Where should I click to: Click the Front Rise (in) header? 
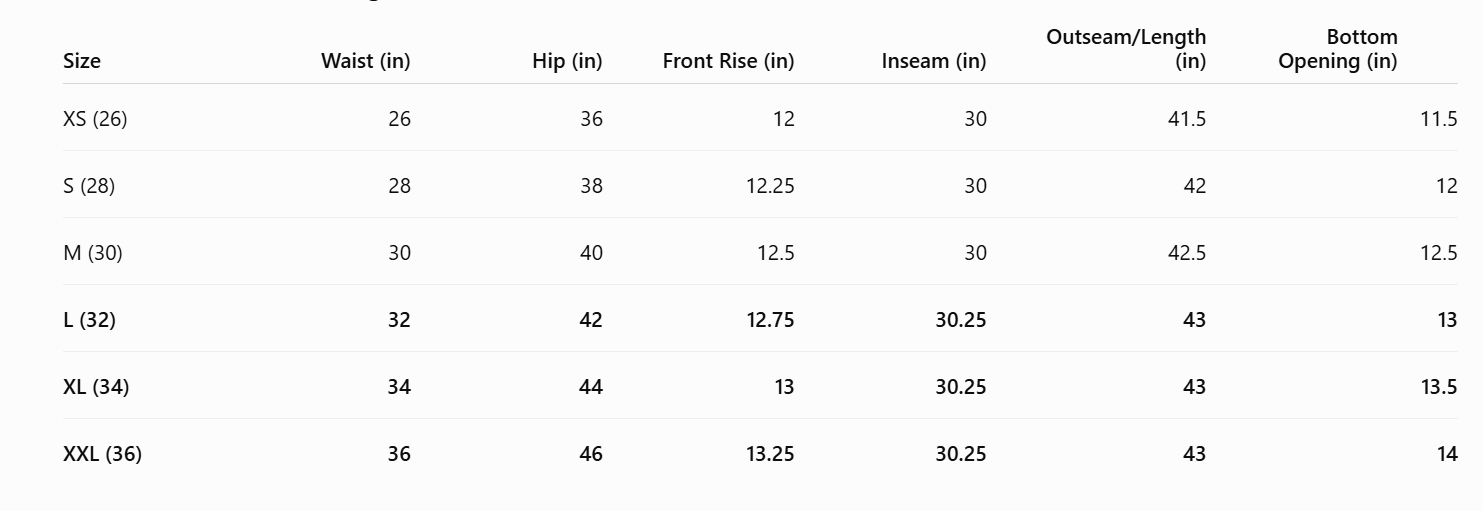coord(728,61)
